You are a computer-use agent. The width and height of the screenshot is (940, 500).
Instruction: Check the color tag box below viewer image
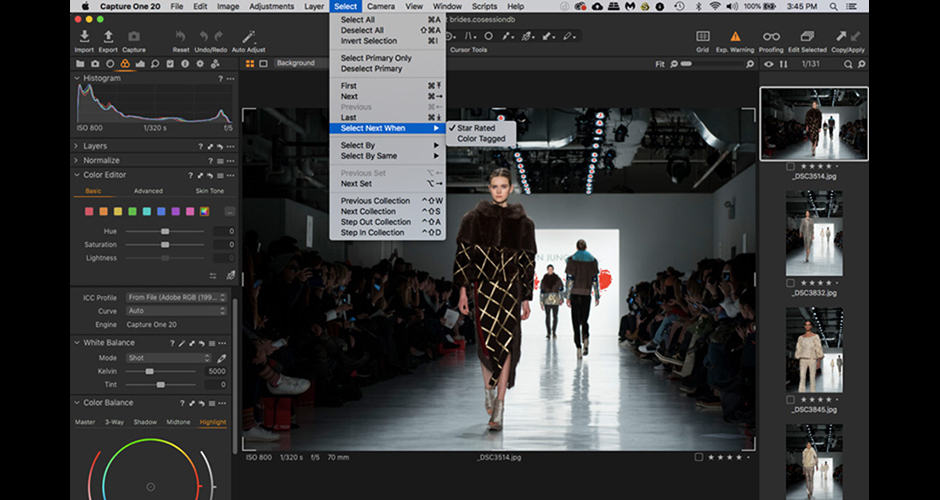point(699,457)
